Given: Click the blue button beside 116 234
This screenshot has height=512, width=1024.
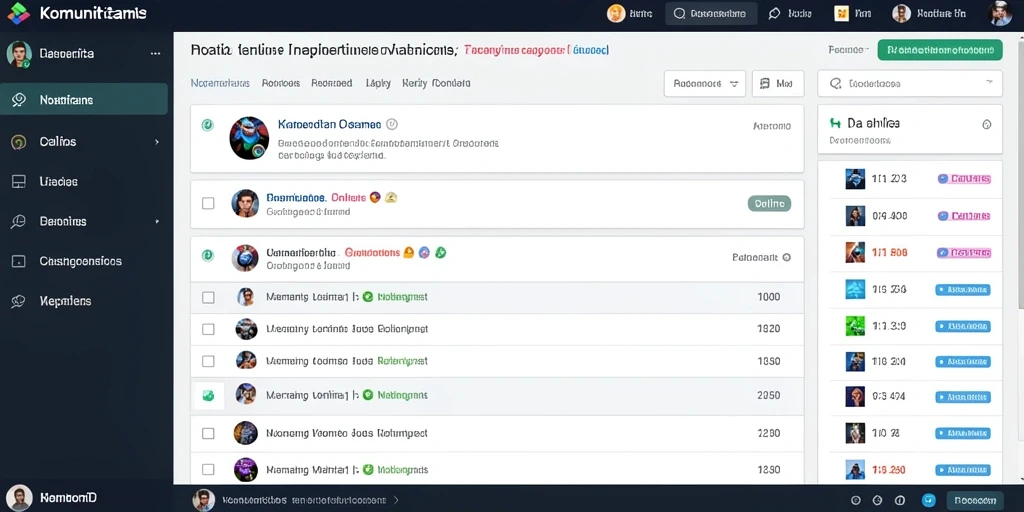Looking at the screenshot, I should [x=963, y=289].
